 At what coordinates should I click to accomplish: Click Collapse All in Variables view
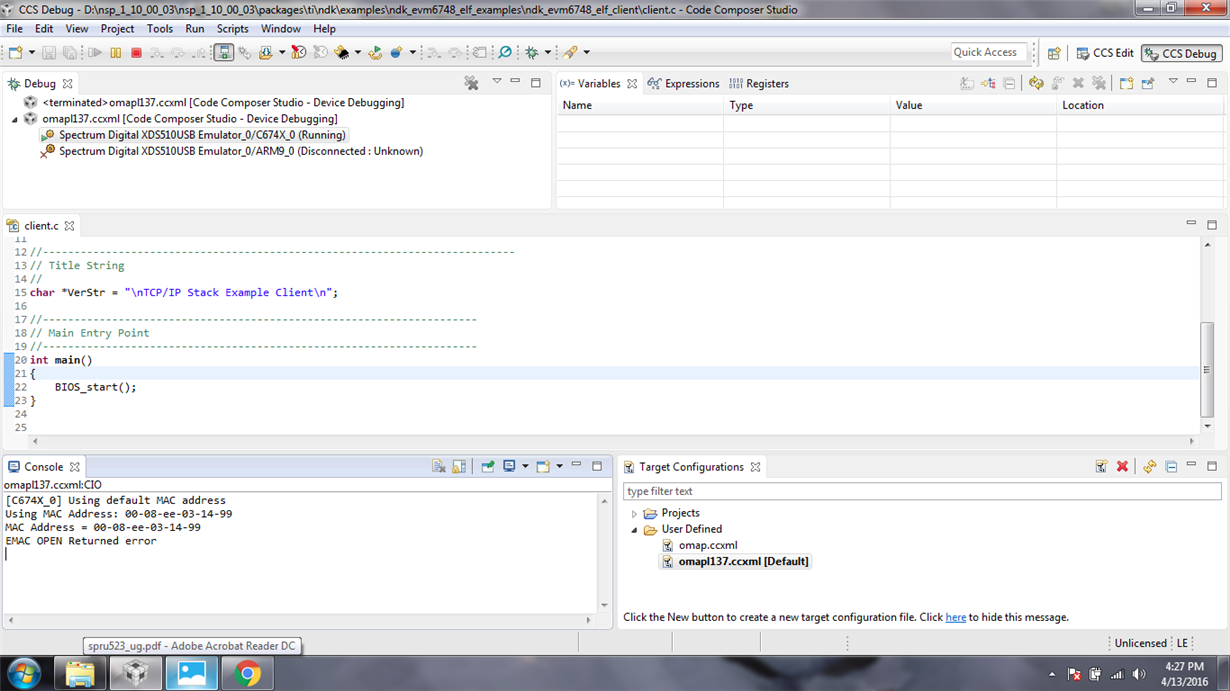(x=1009, y=83)
